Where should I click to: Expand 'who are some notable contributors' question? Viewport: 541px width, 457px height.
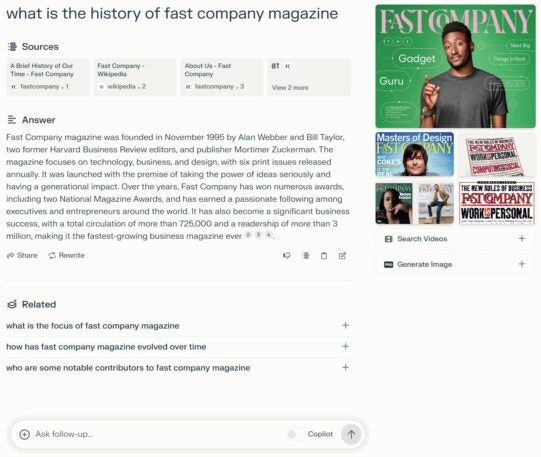coord(178,368)
